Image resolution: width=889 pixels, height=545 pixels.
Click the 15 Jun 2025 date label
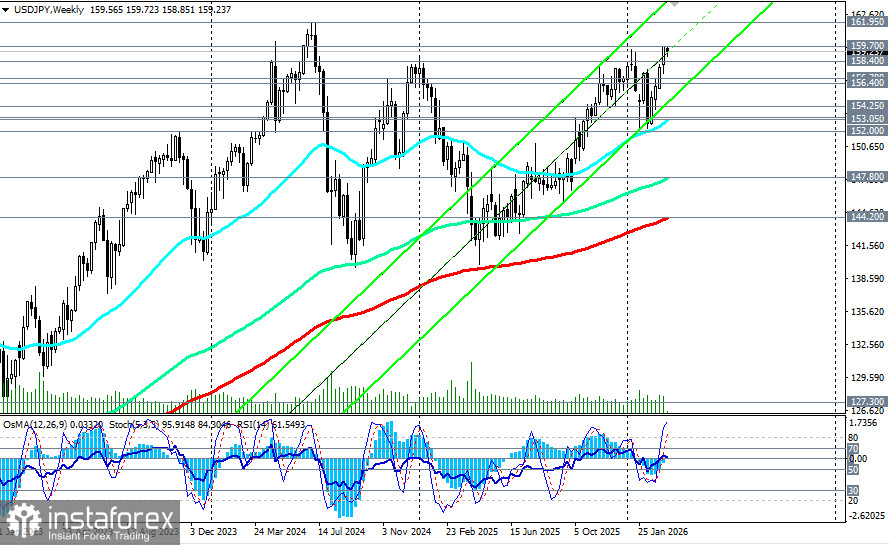(x=535, y=532)
